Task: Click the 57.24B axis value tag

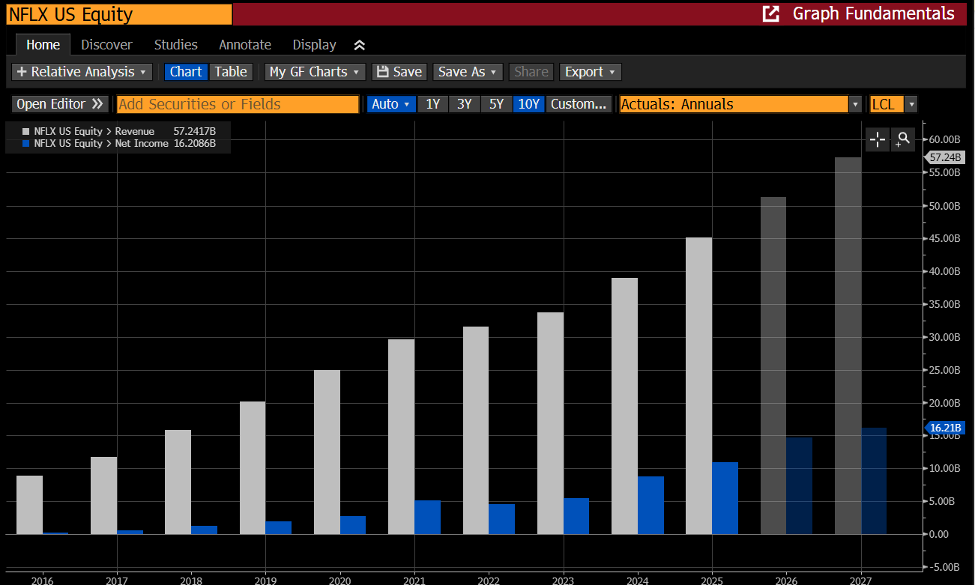Action: tap(945, 158)
